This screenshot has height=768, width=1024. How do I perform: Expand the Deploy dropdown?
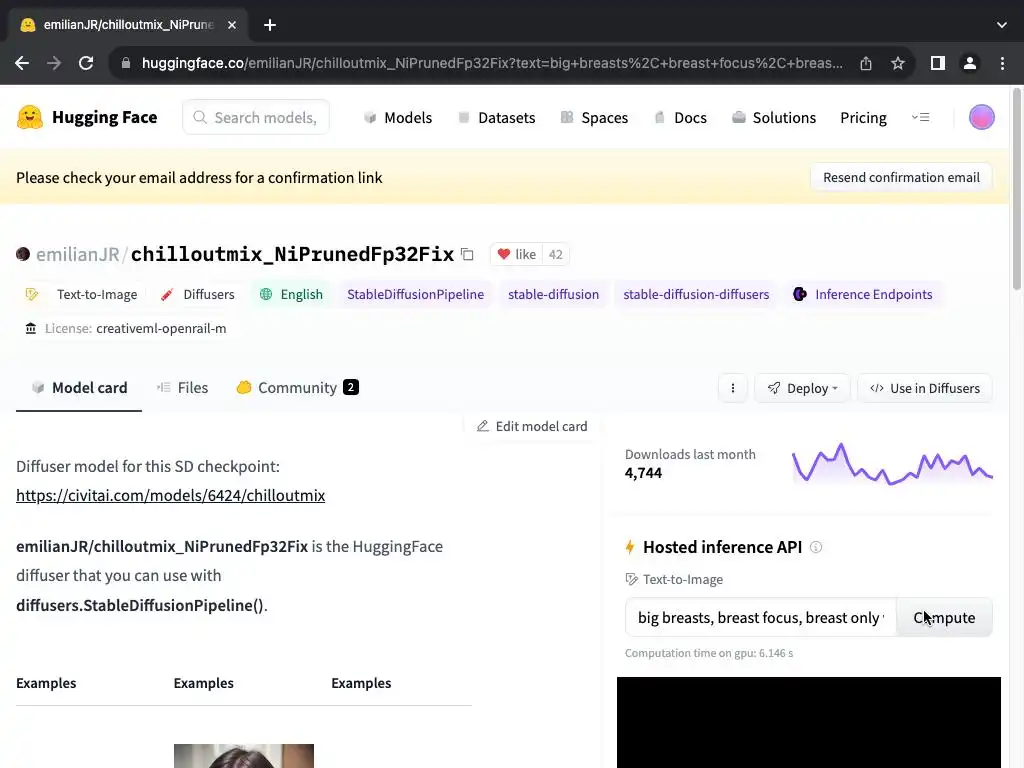[x=803, y=389]
